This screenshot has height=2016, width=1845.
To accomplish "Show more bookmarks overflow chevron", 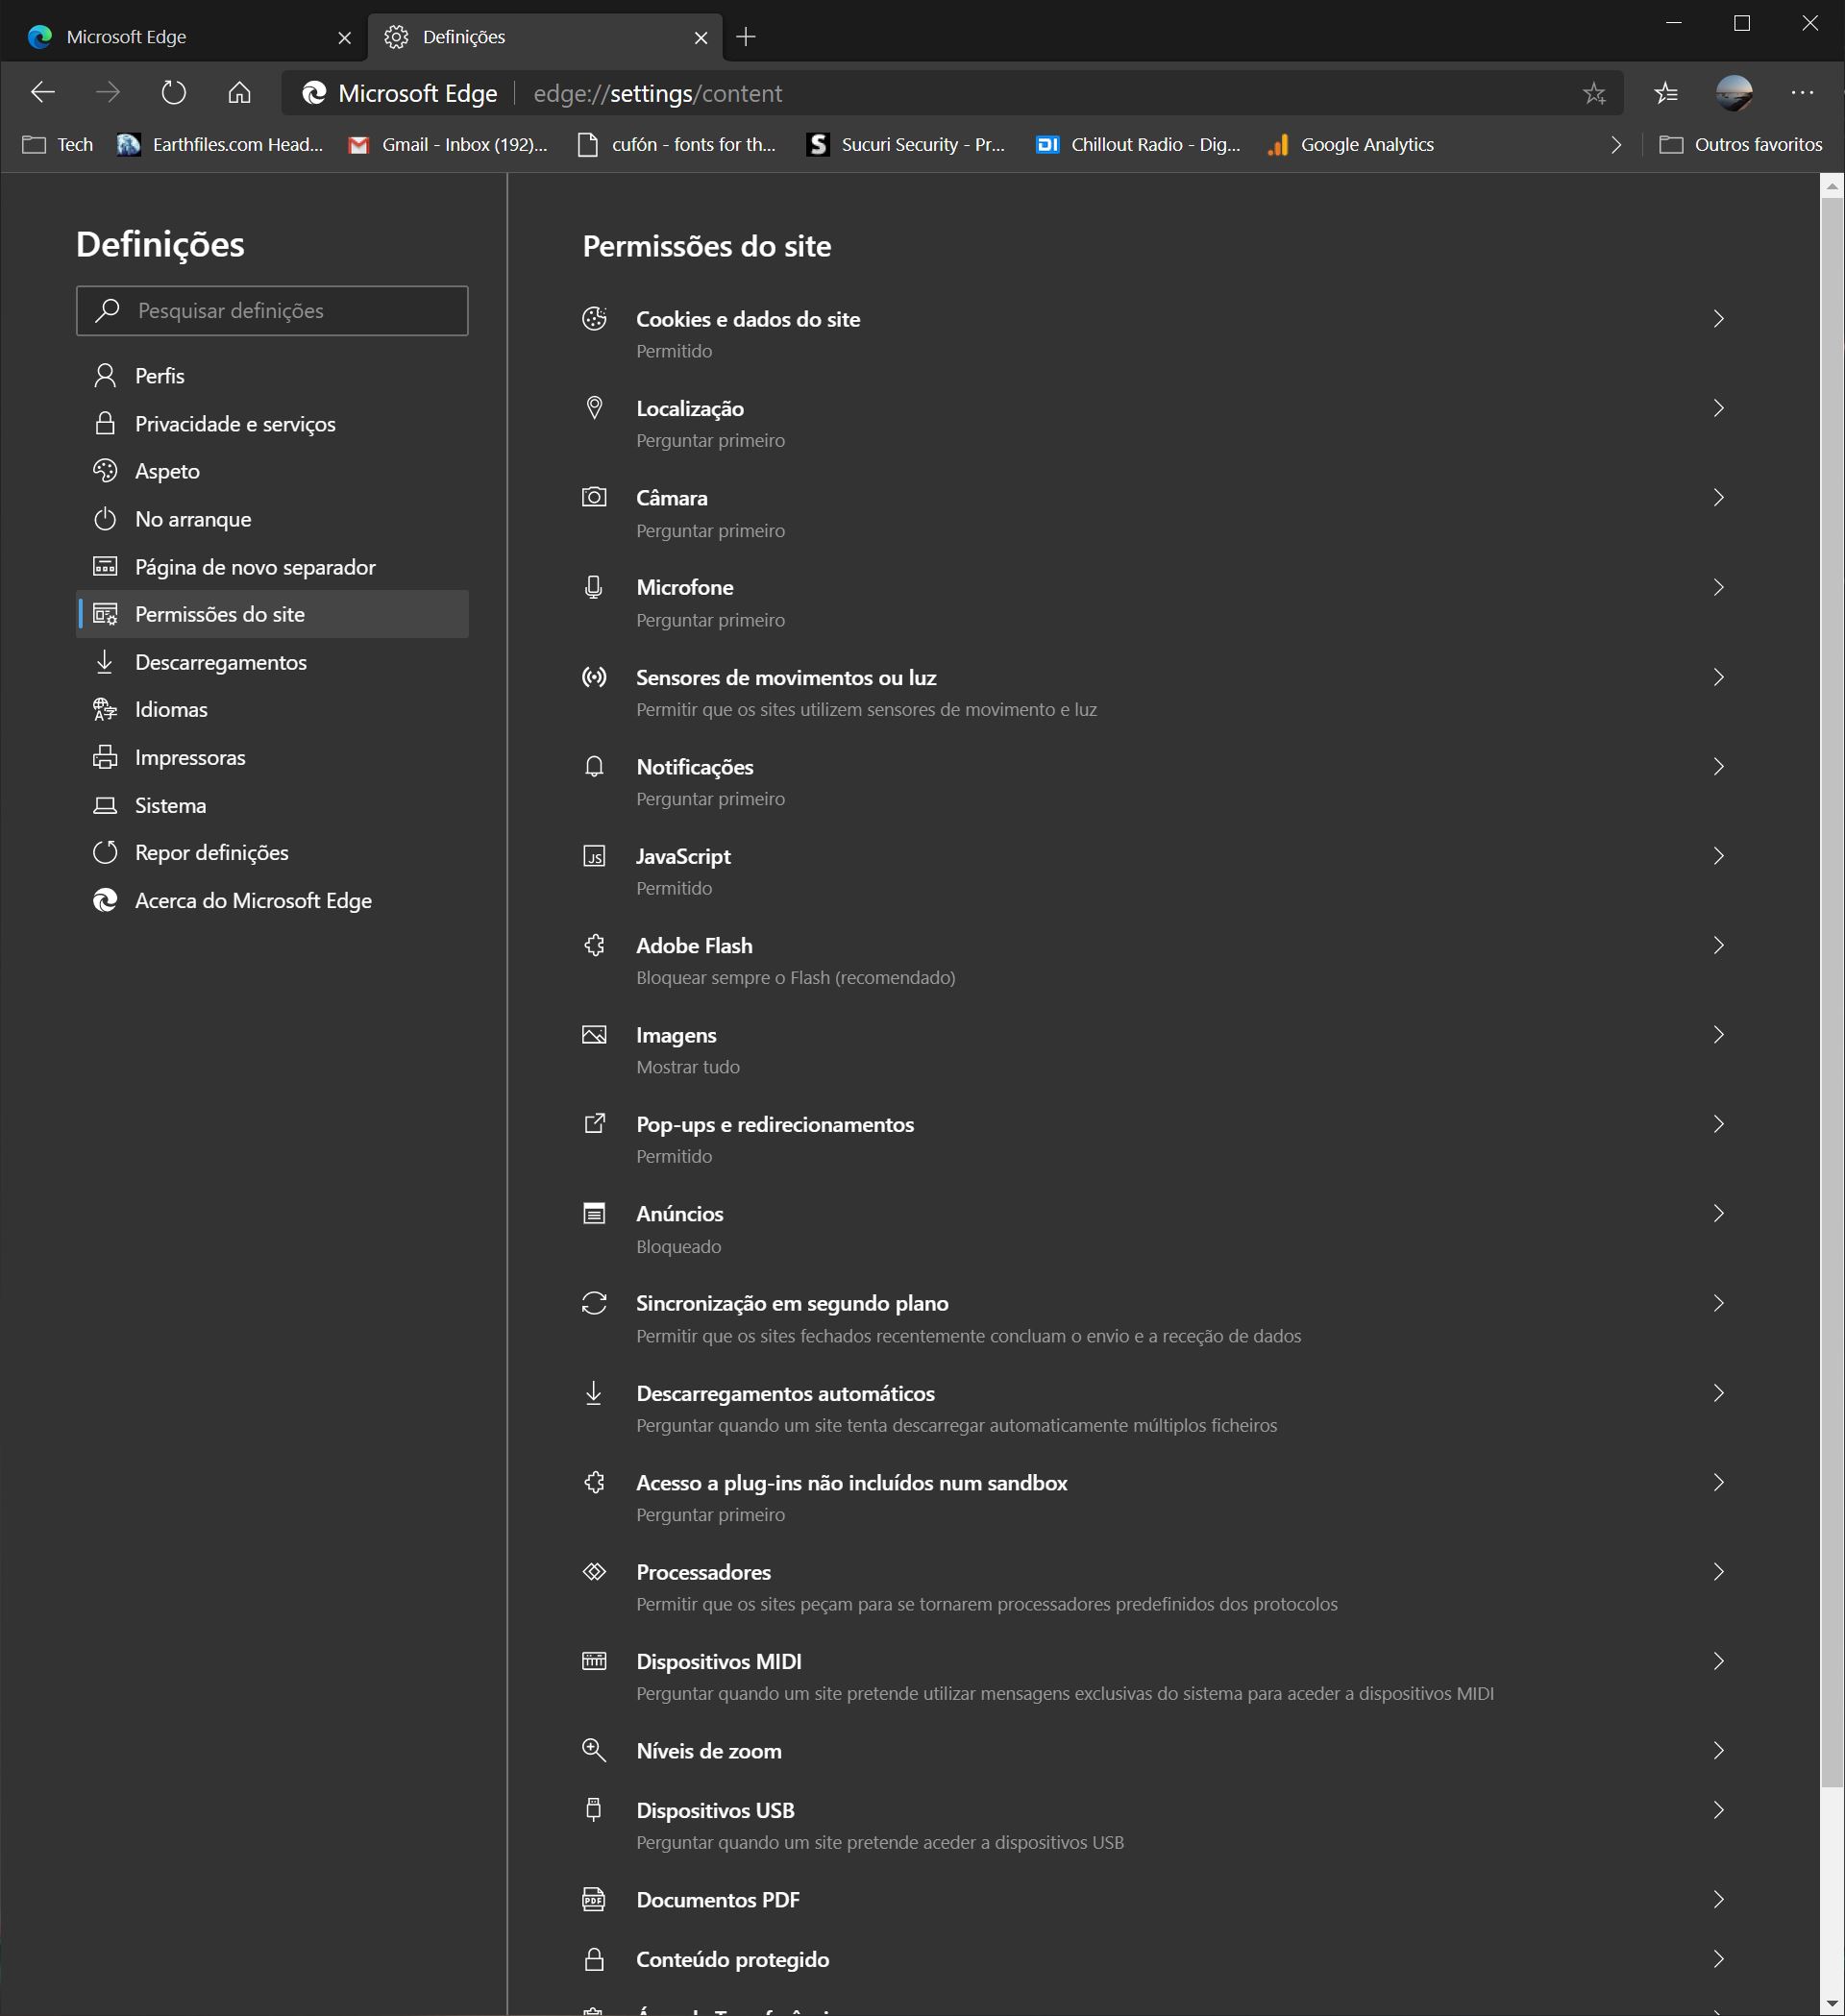I will point(1616,145).
